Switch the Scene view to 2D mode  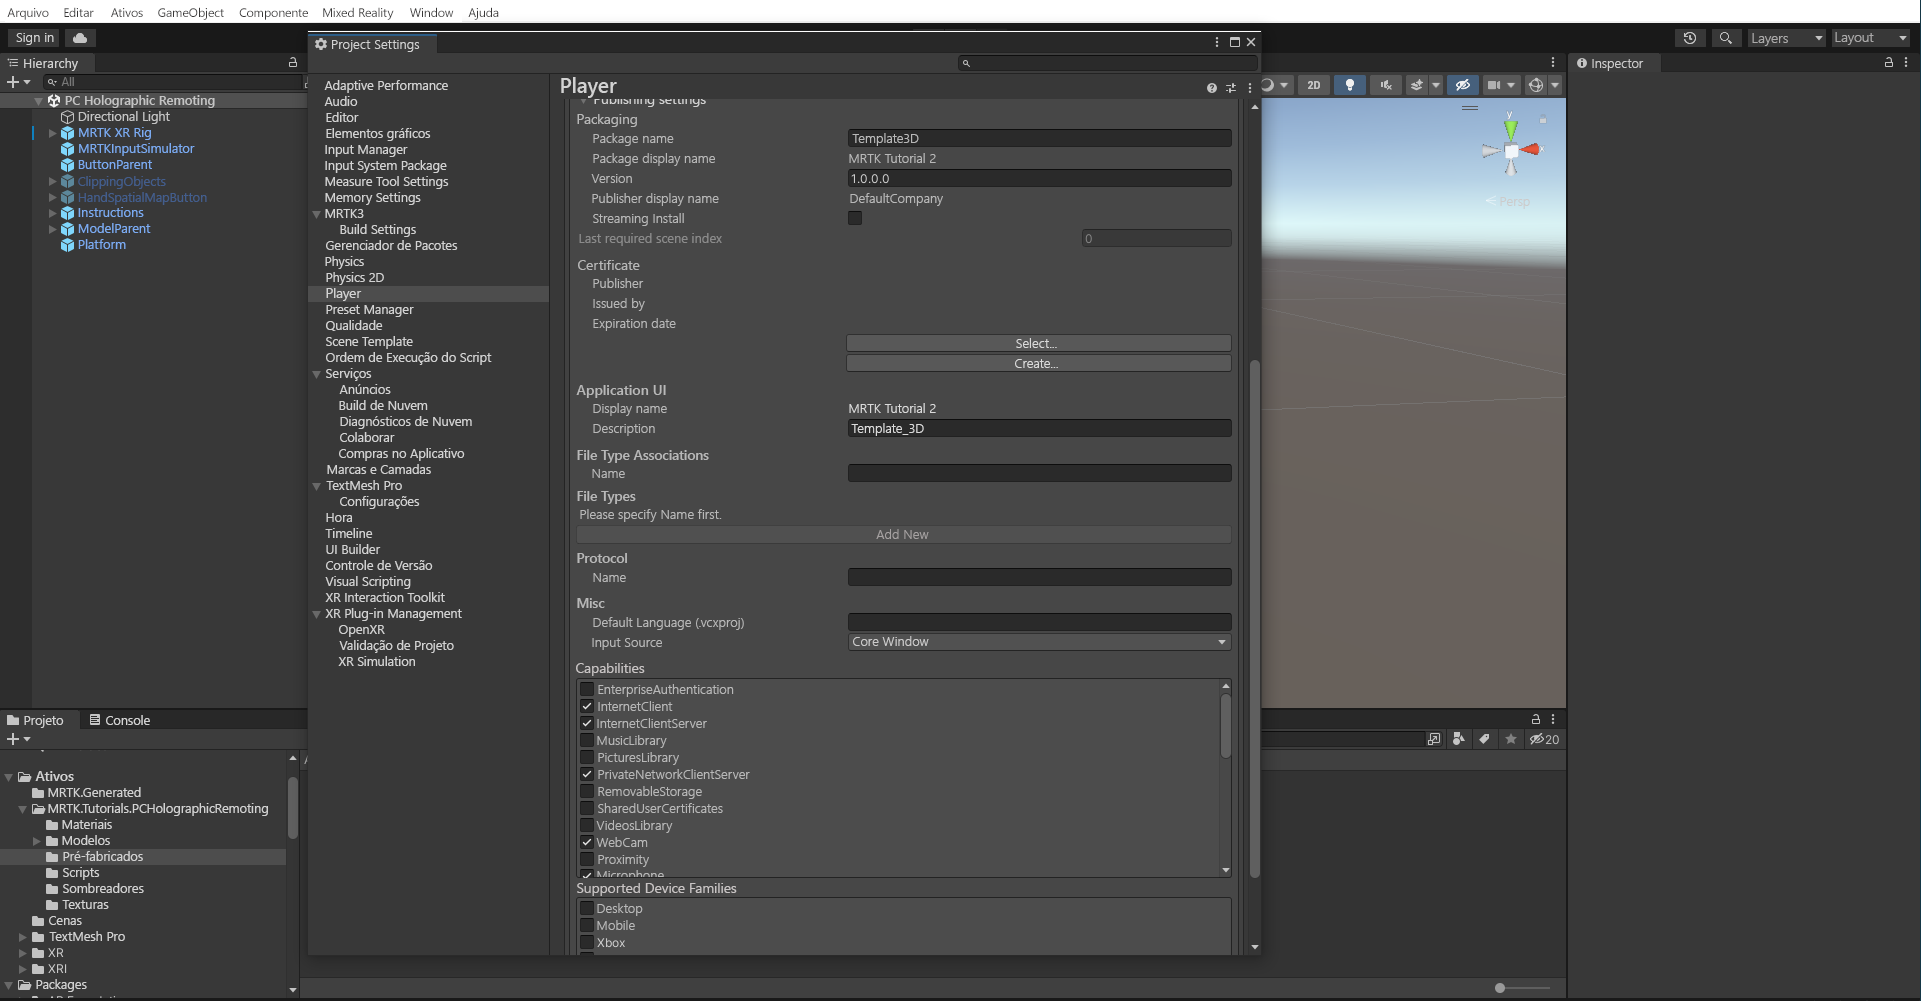(1313, 85)
